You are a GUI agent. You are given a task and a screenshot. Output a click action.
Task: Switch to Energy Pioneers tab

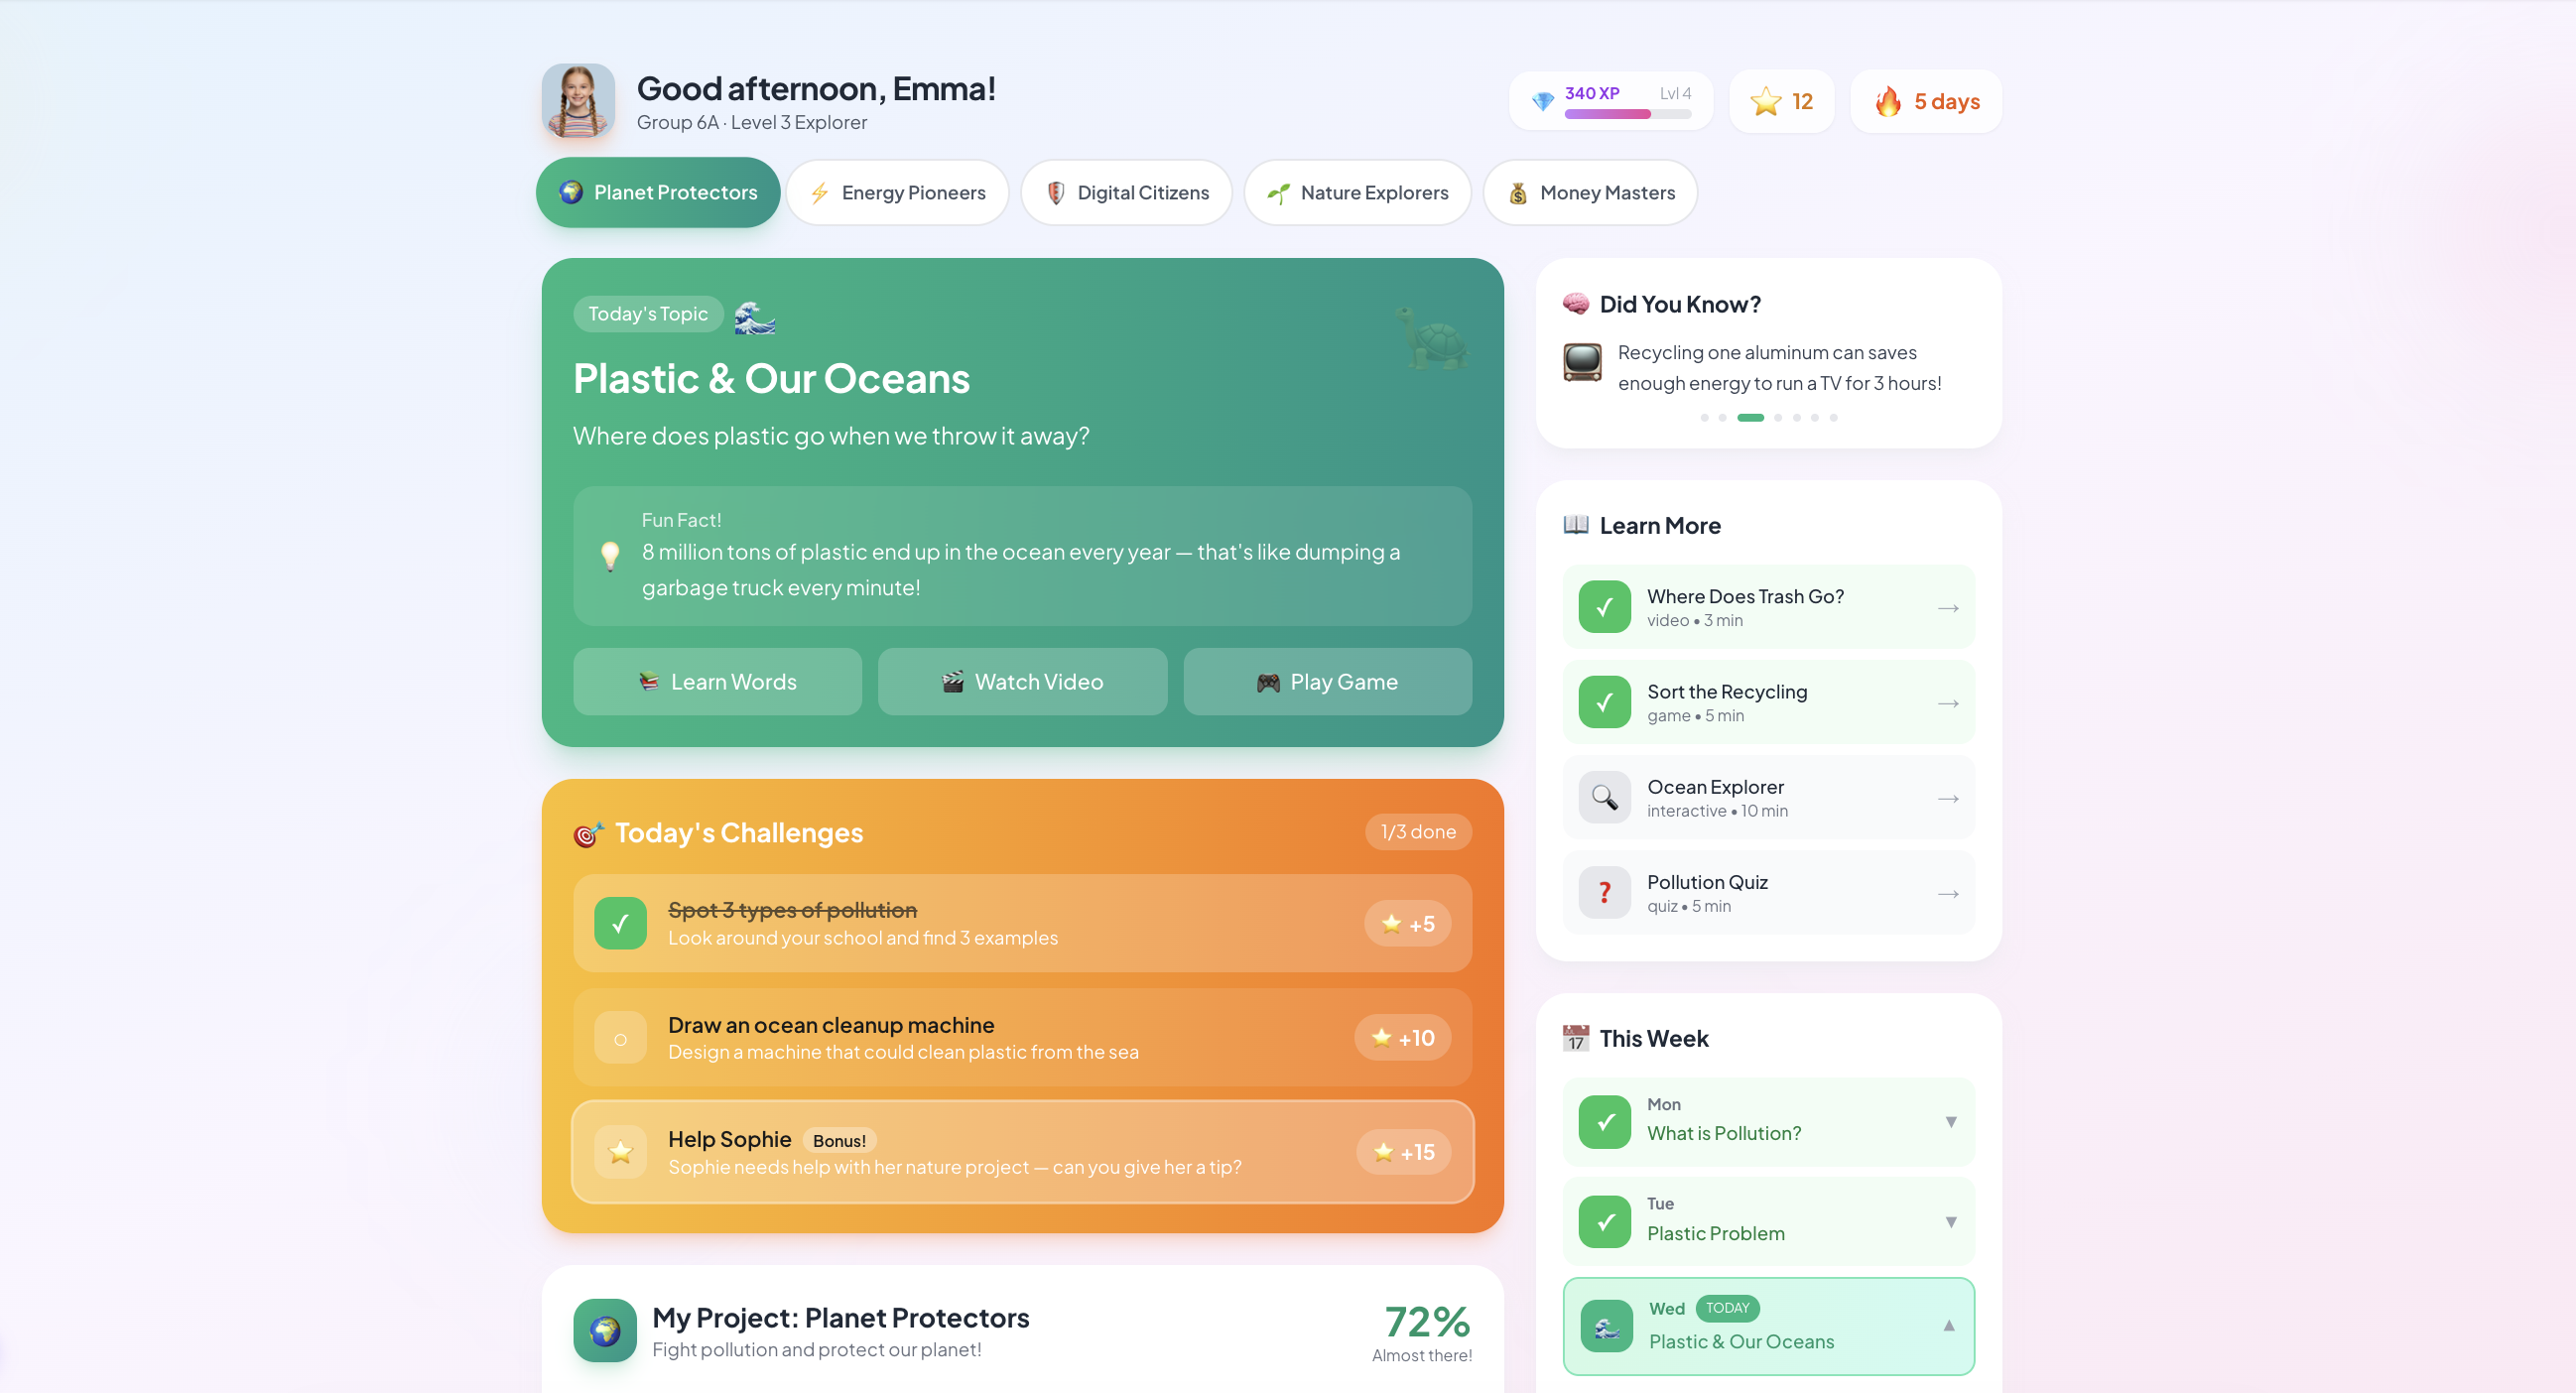897,192
